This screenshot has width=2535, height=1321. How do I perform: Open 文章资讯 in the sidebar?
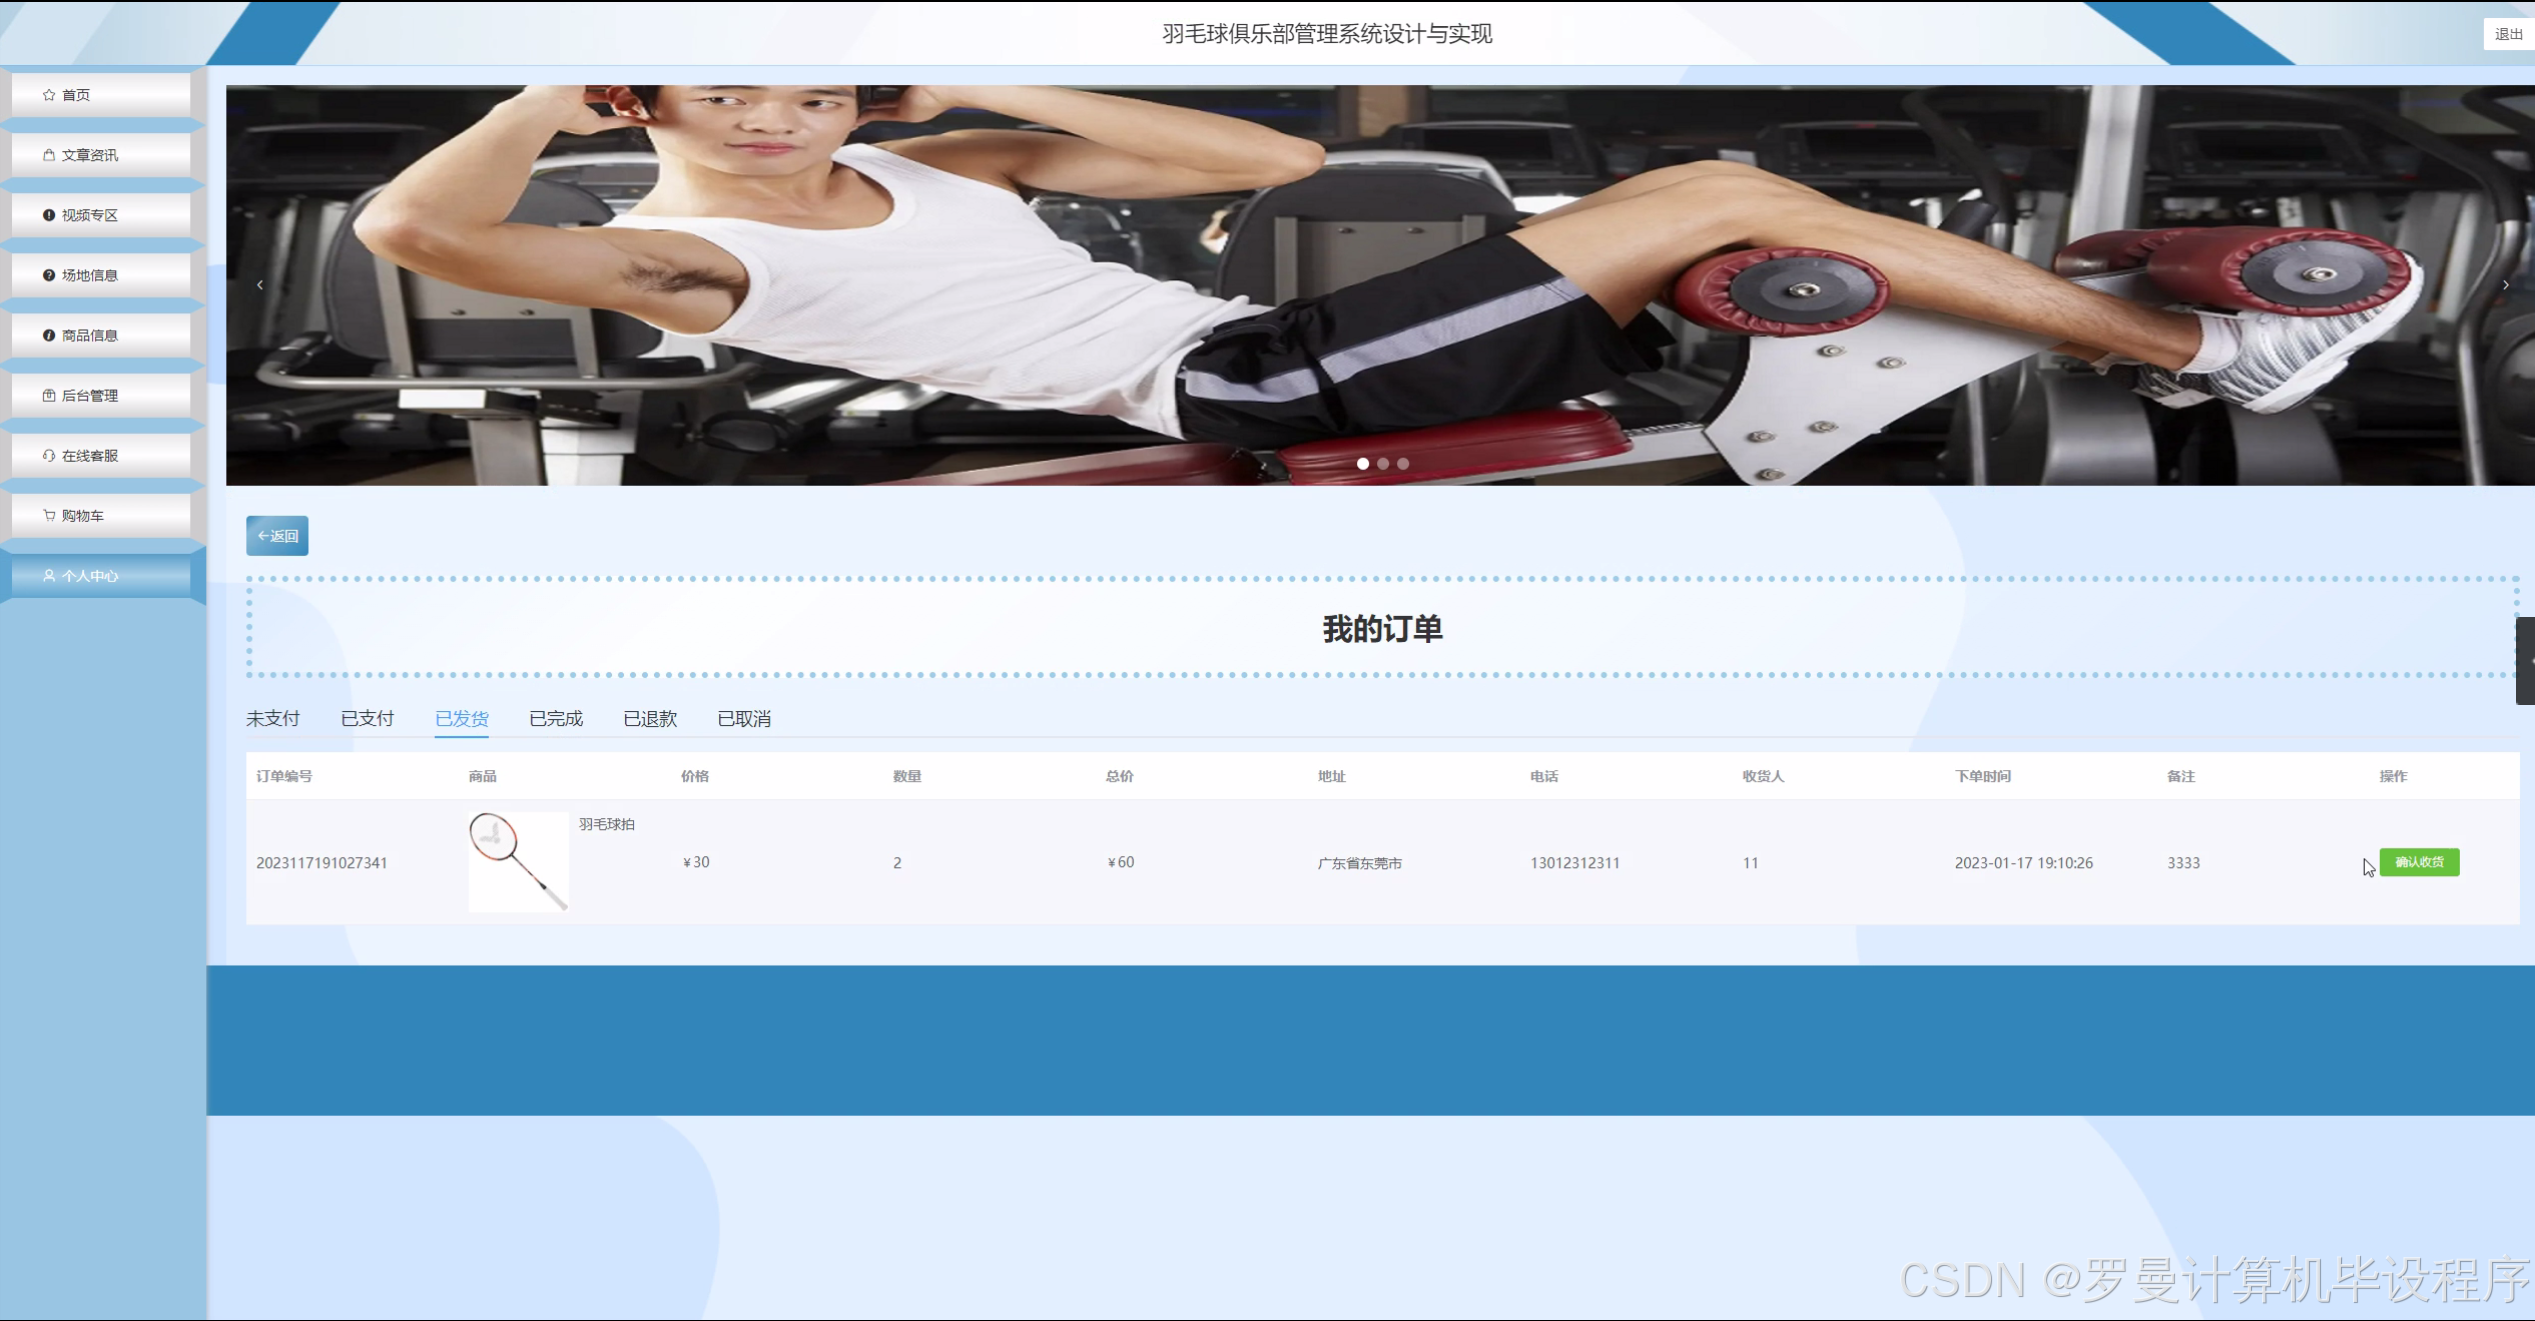tap(90, 155)
